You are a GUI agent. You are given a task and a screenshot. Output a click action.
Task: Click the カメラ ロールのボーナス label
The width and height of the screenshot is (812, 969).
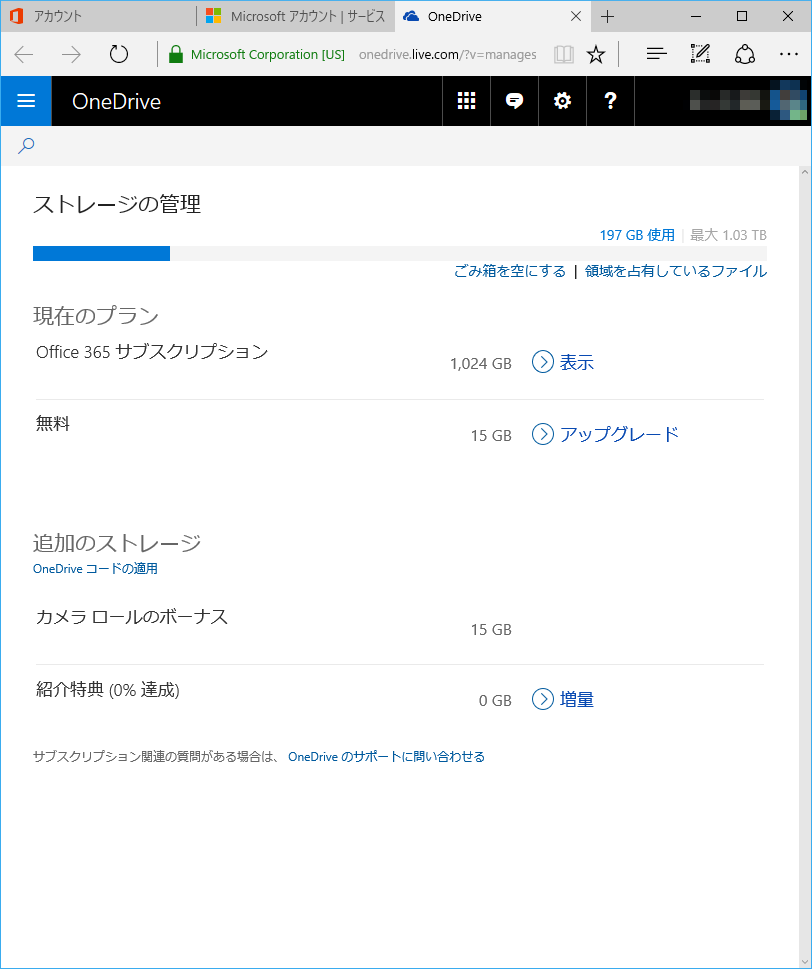(132, 617)
